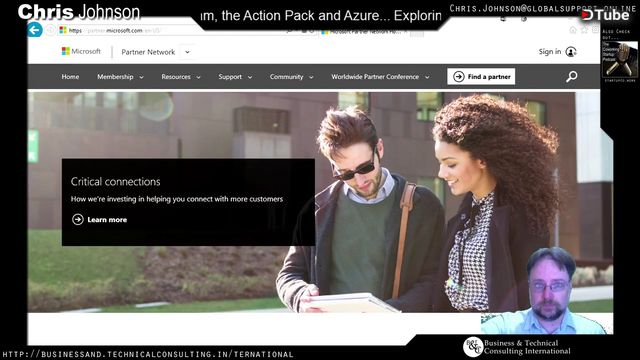Click the browser settings gear icon
Screen dimensions: 640x360
coord(596,30)
